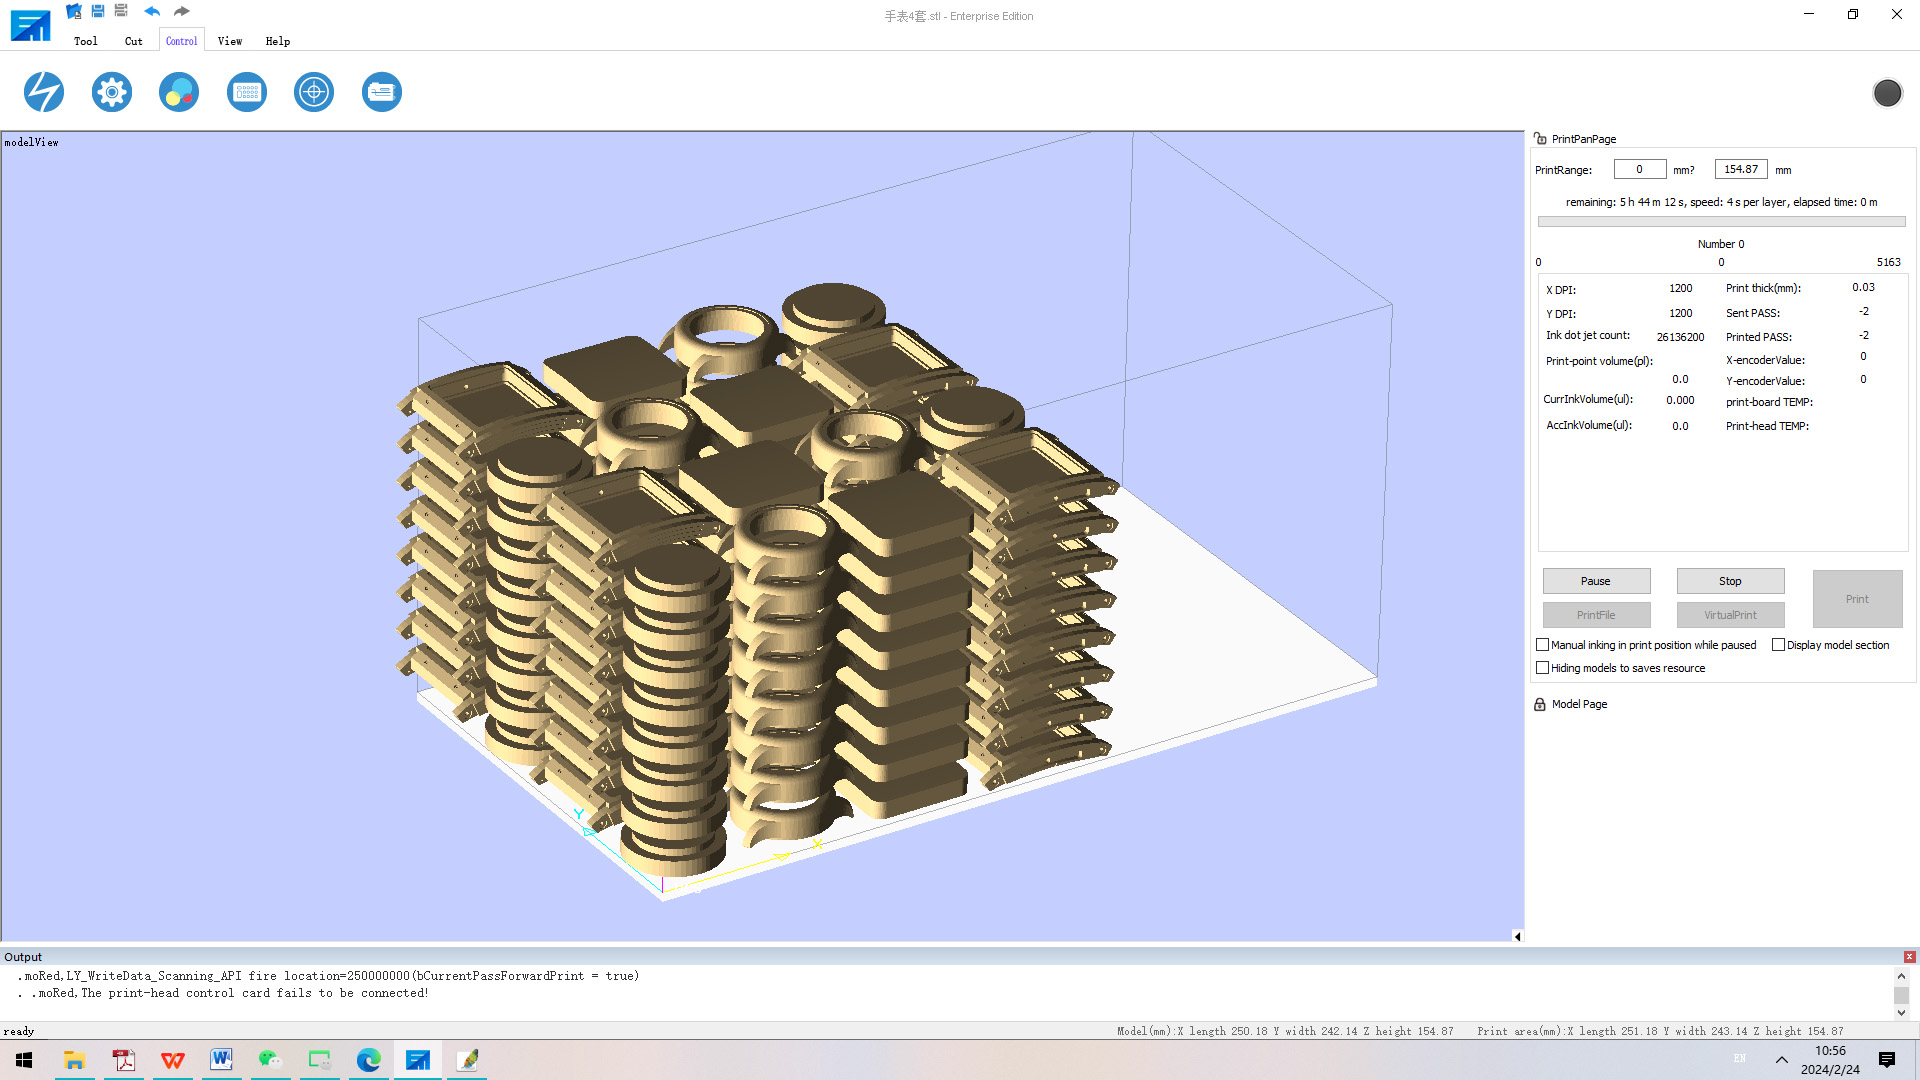1920x1080 pixels.
Task: Click the blue undo arrow icon
Action: pos(152,11)
